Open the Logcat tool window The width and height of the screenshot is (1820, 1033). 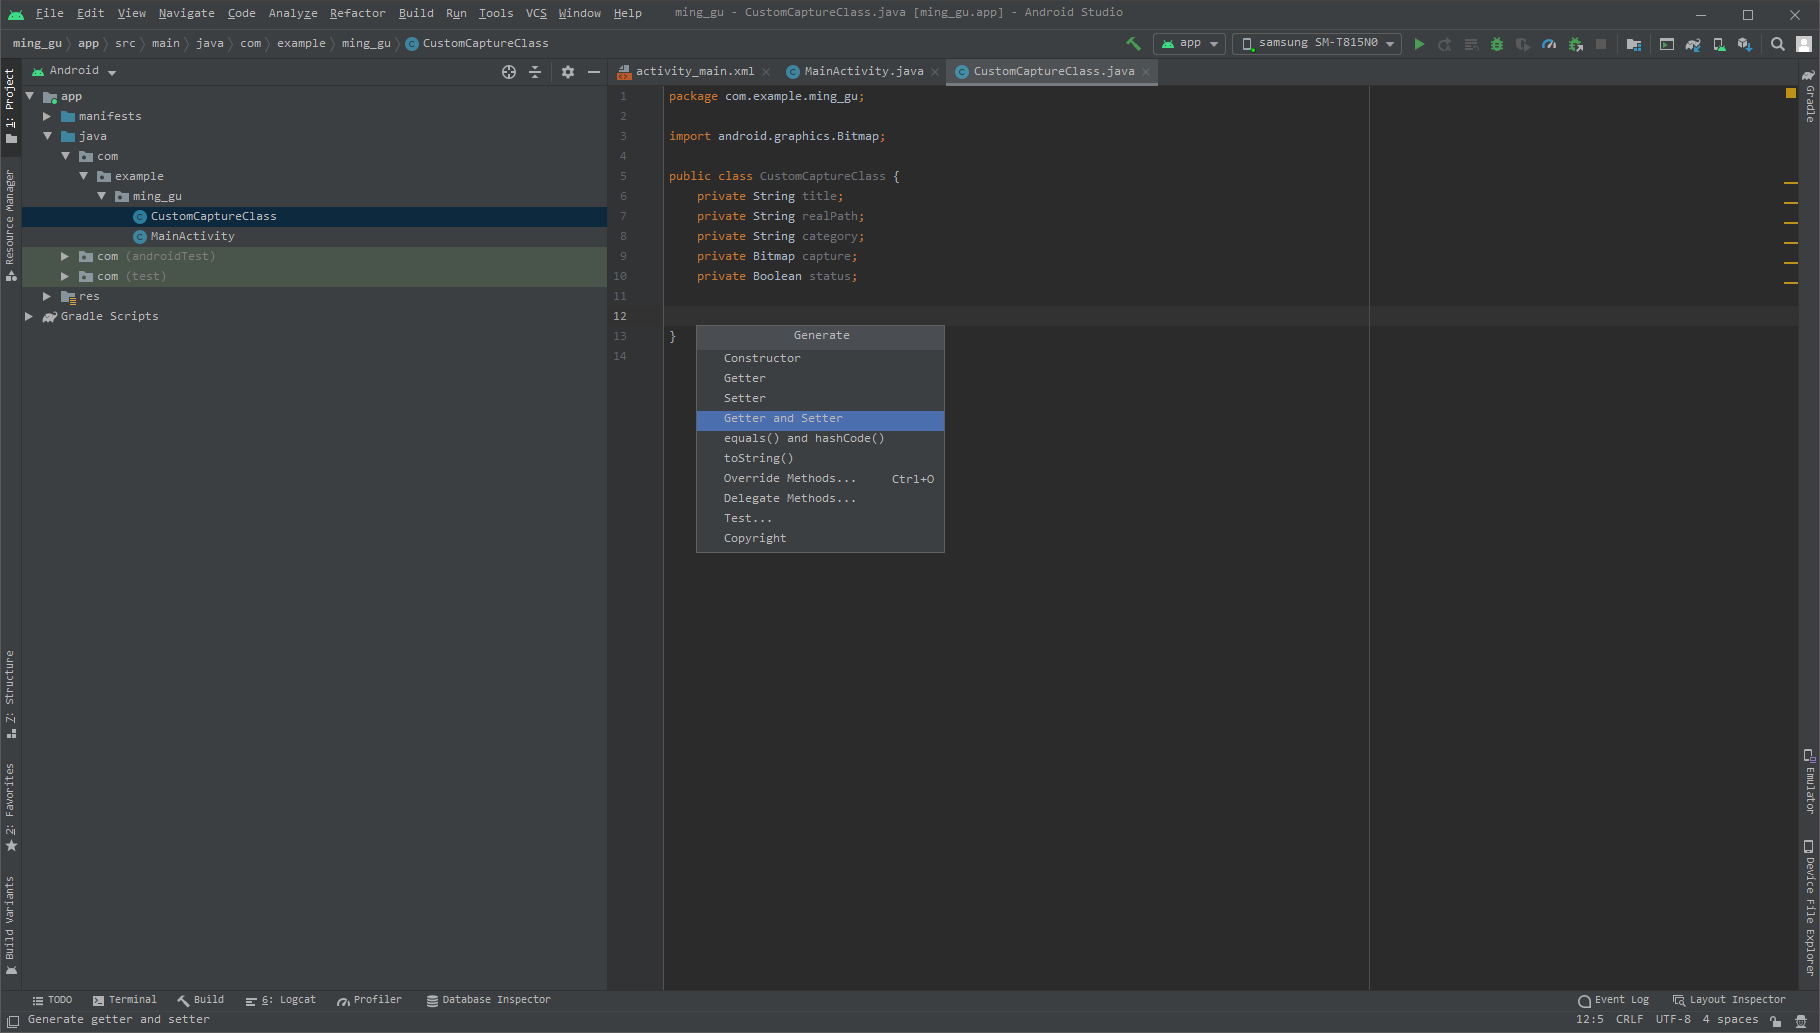coord(281,1000)
